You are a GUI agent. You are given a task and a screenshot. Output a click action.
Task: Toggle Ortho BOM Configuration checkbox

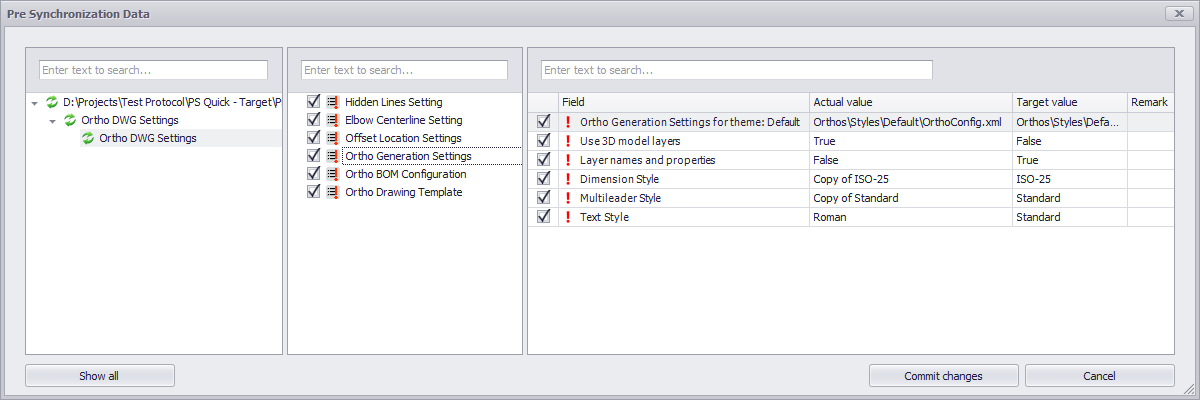(x=314, y=174)
